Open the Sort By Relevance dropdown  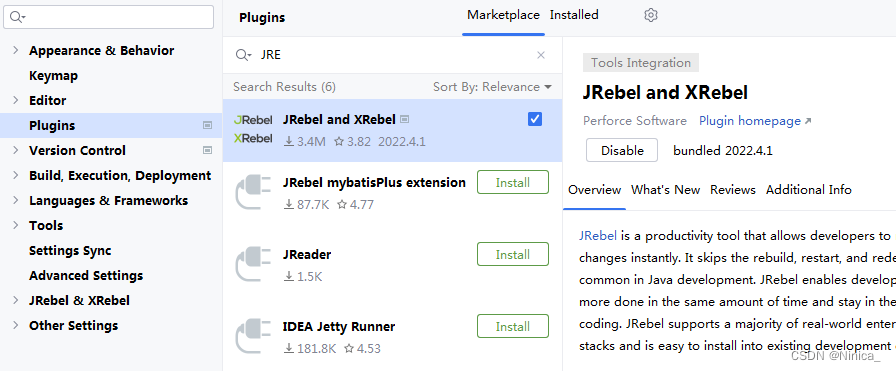(x=492, y=87)
